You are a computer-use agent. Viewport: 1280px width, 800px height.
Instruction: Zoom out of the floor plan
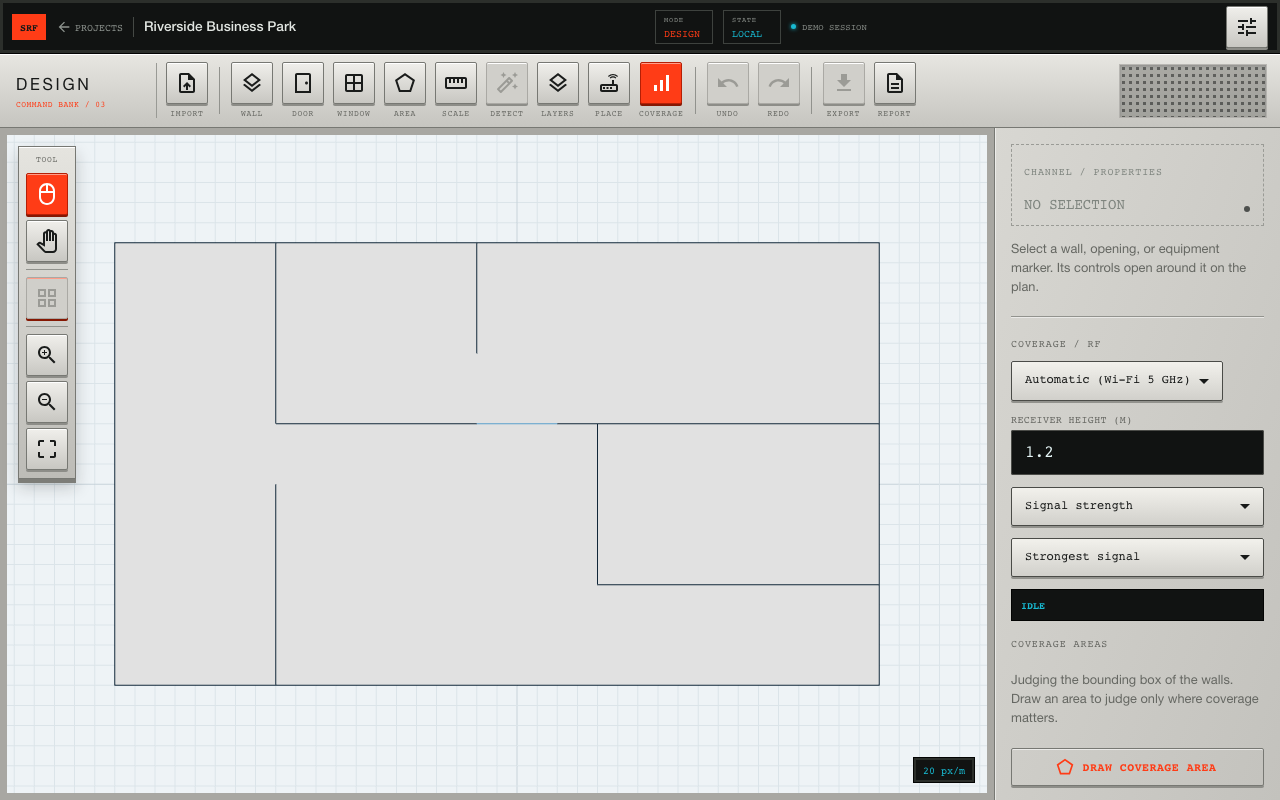point(47,402)
